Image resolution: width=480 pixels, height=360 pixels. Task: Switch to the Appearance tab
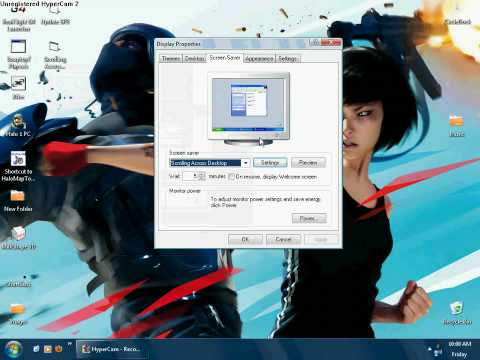tap(259, 59)
